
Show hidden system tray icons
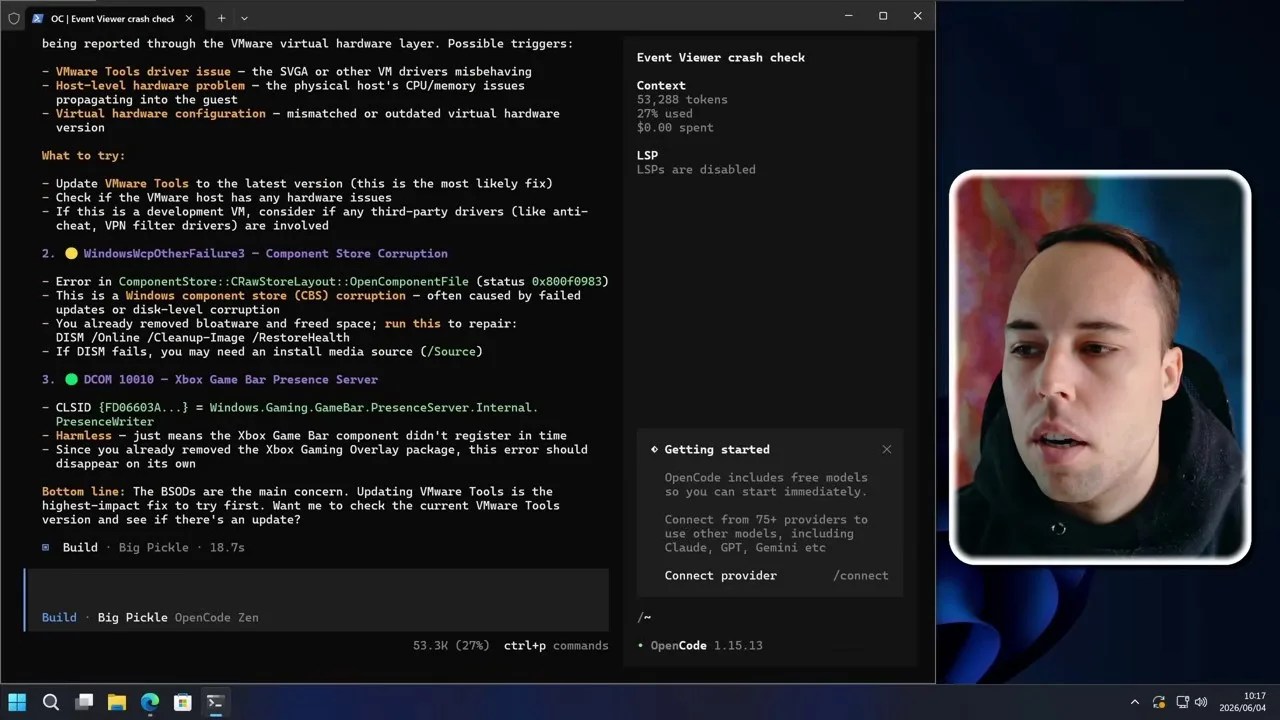[1134, 702]
